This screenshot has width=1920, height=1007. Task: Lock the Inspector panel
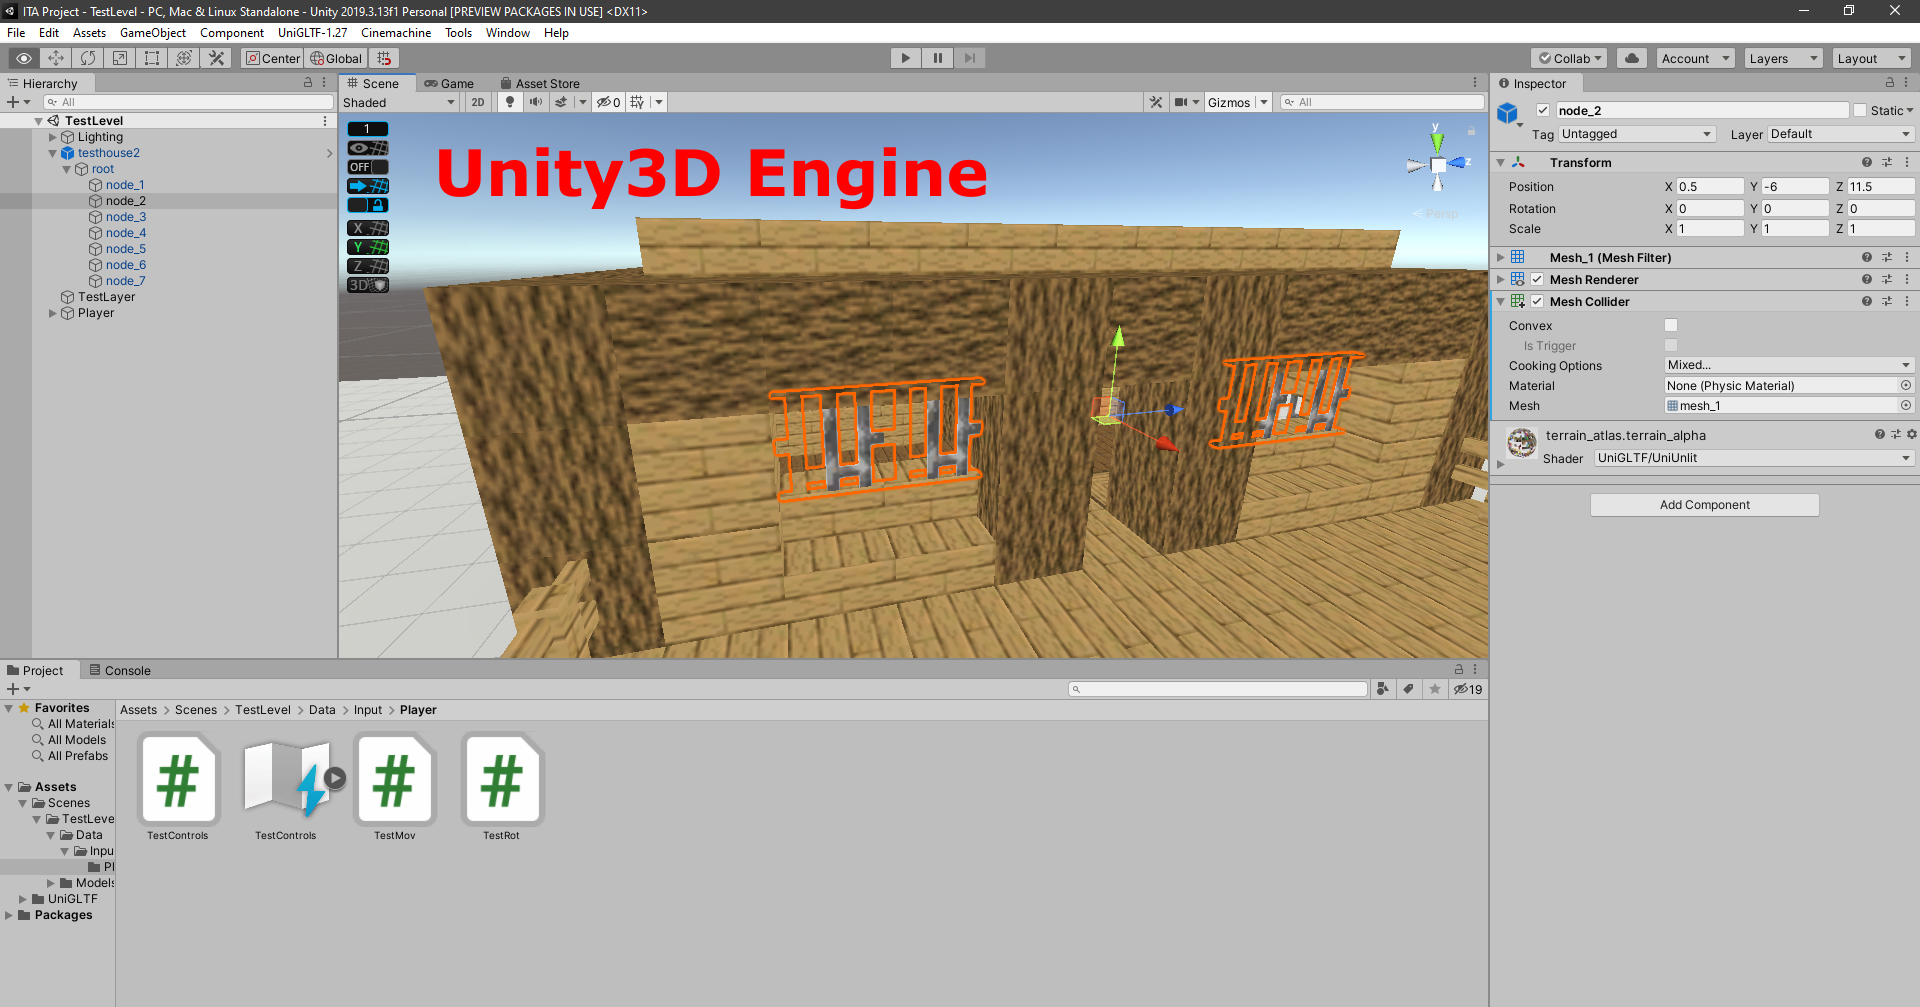(1889, 83)
